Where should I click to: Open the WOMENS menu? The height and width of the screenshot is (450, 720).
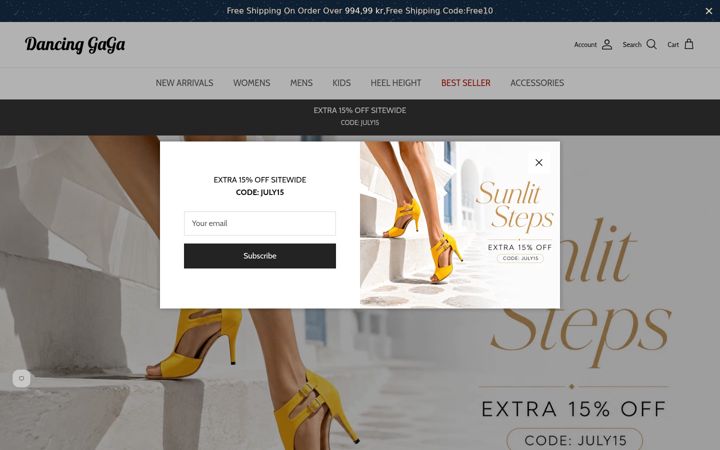(252, 83)
